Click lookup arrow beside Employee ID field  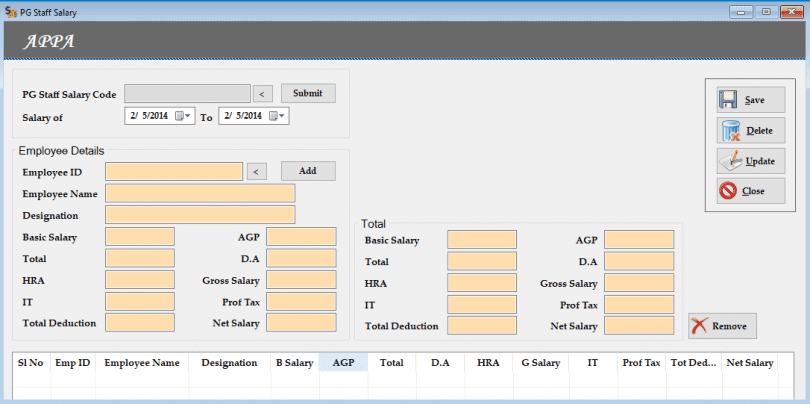click(256, 172)
